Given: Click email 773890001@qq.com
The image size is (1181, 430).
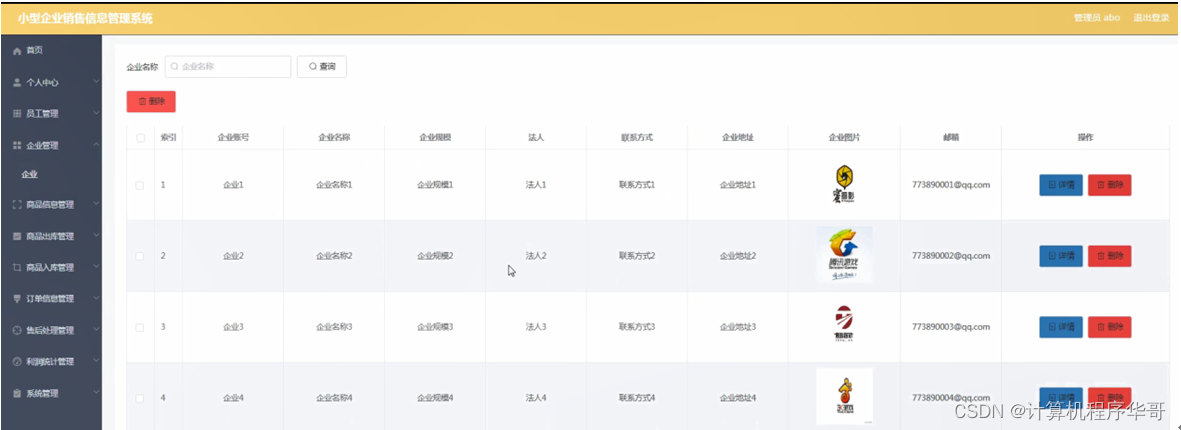Looking at the screenshot, I should click(x=951, y=185).
